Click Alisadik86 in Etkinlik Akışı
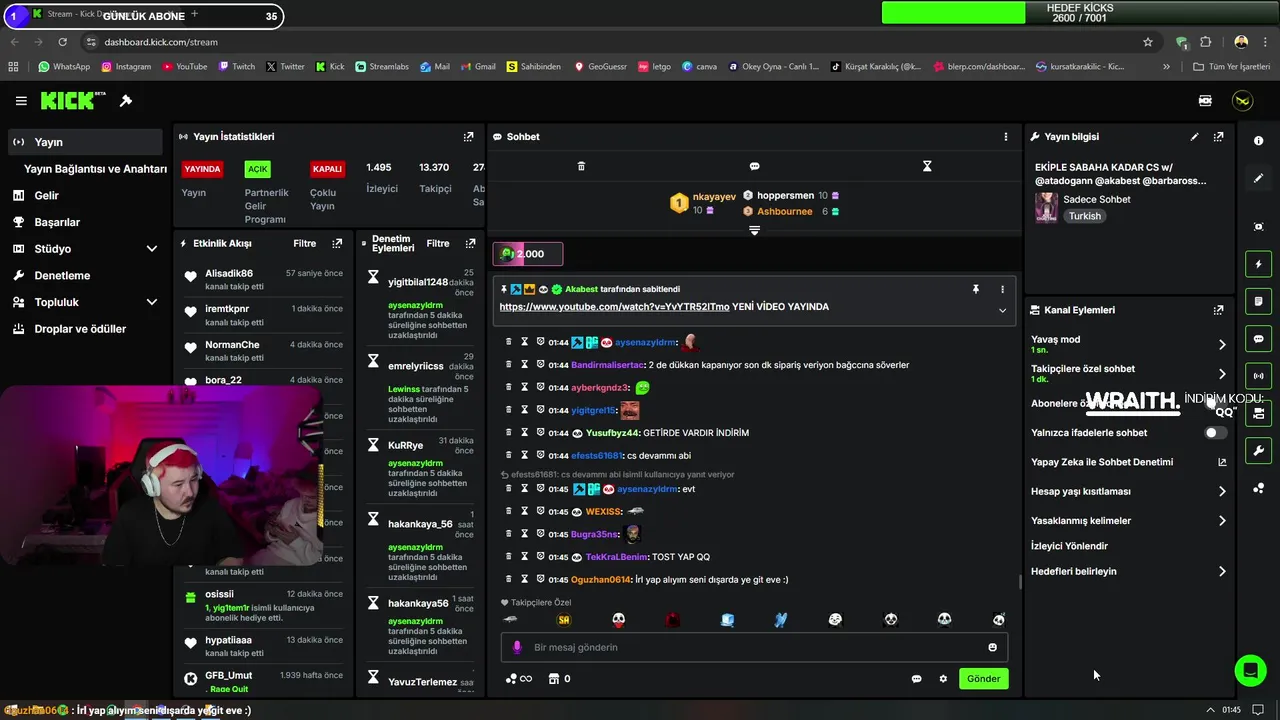This screenshot has height=720, width=1280. 229,273
